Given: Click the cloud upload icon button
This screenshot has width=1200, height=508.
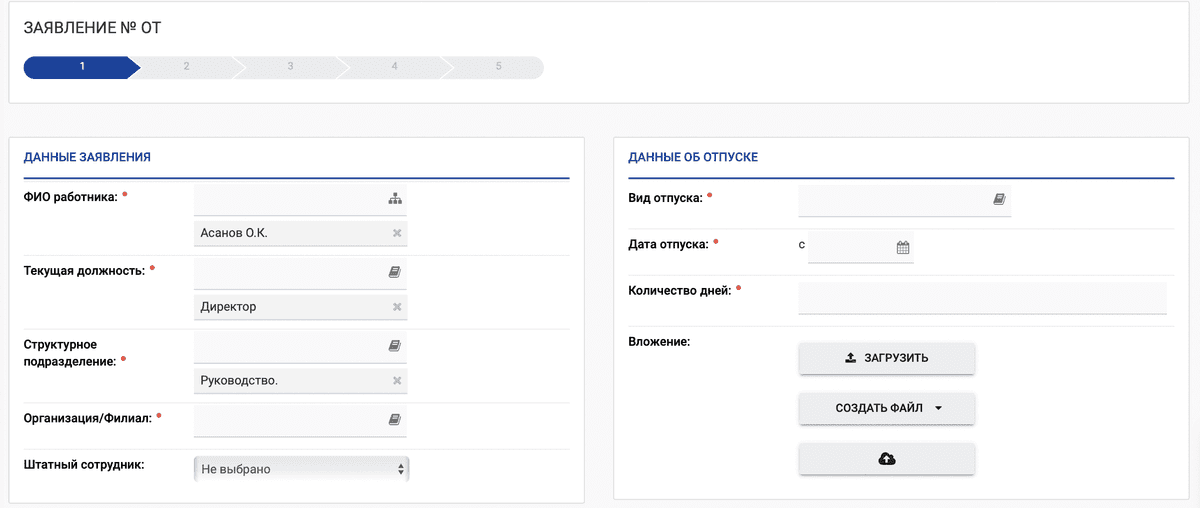Looking at the screenshot, I should [886, 459].
